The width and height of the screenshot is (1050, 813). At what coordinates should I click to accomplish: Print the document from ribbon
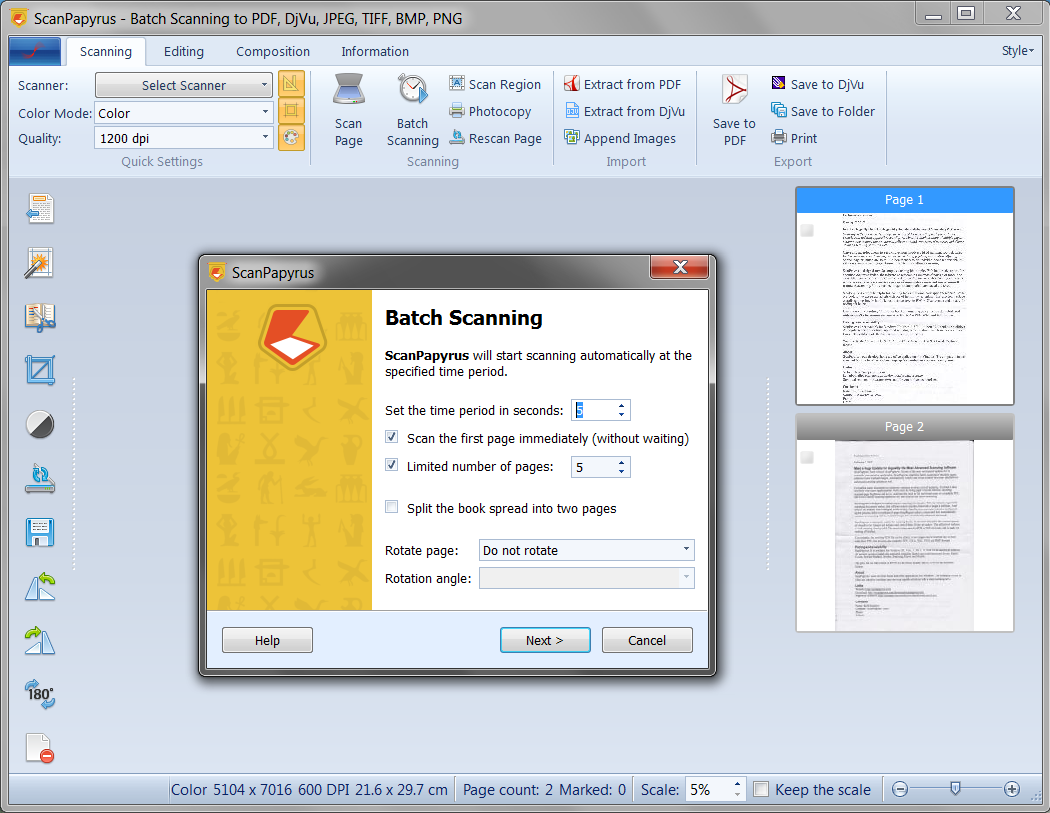coord(794,138)
